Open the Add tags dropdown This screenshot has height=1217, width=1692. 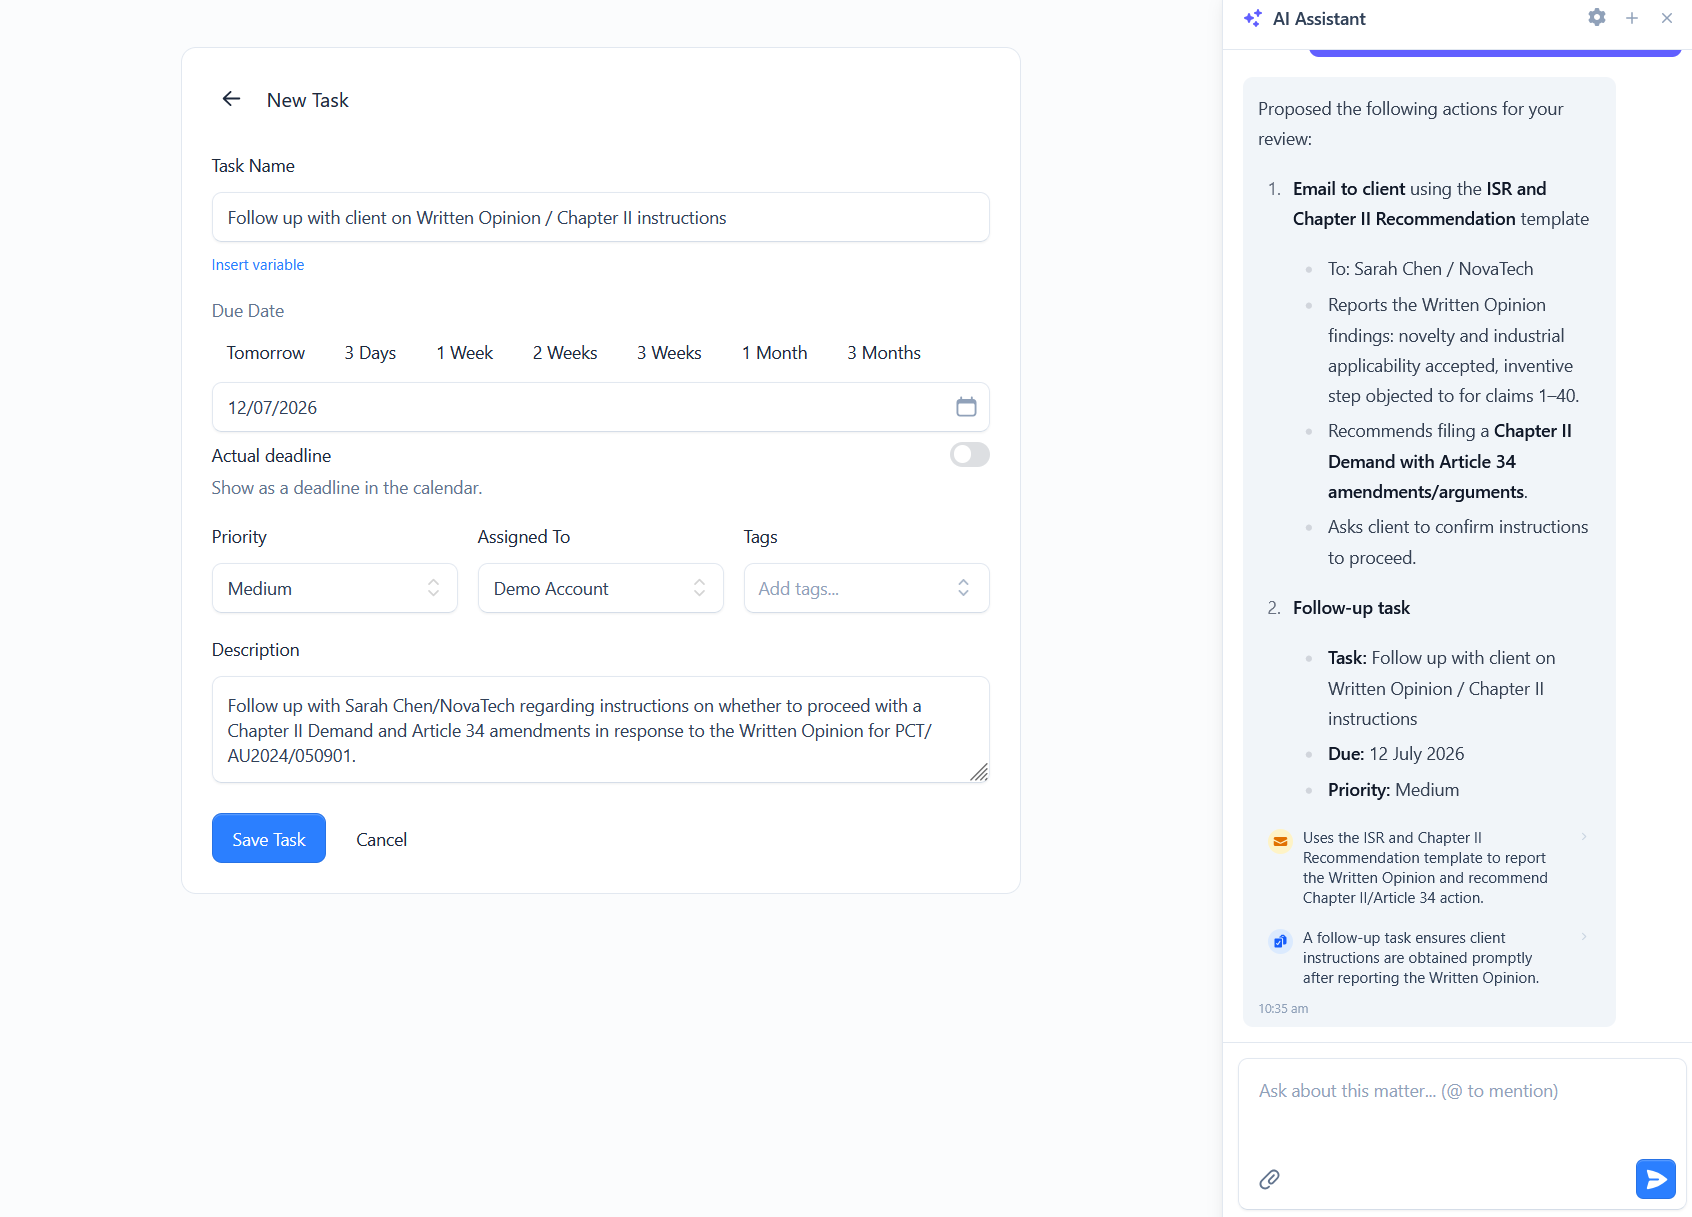[867, 588]
